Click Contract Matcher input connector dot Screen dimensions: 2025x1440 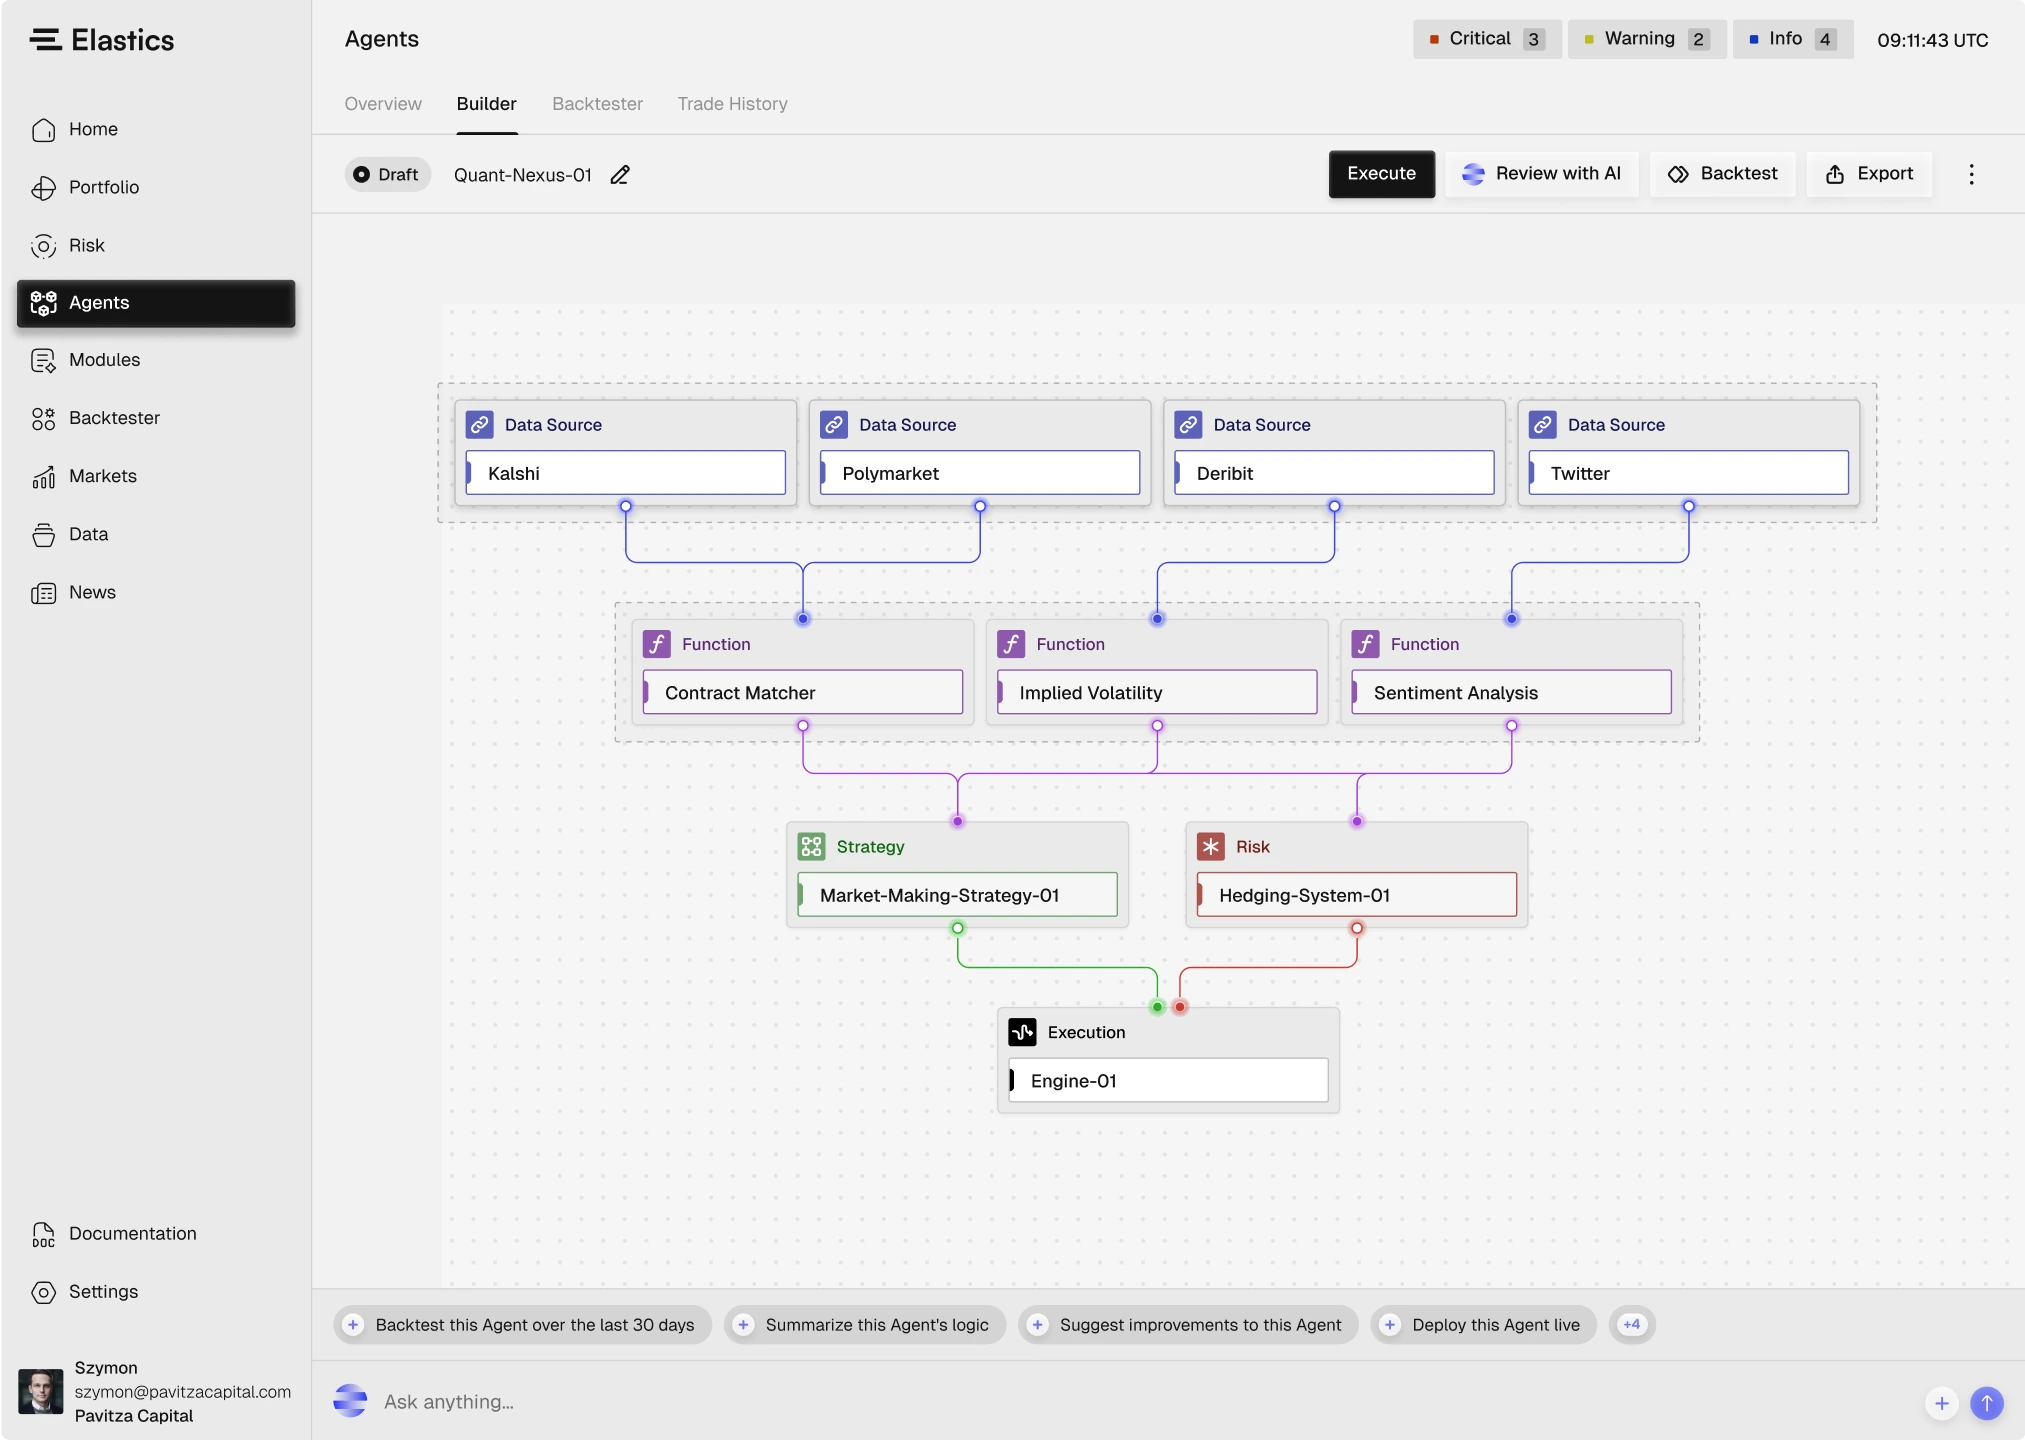pyautogui.click(x=803, y=619)
